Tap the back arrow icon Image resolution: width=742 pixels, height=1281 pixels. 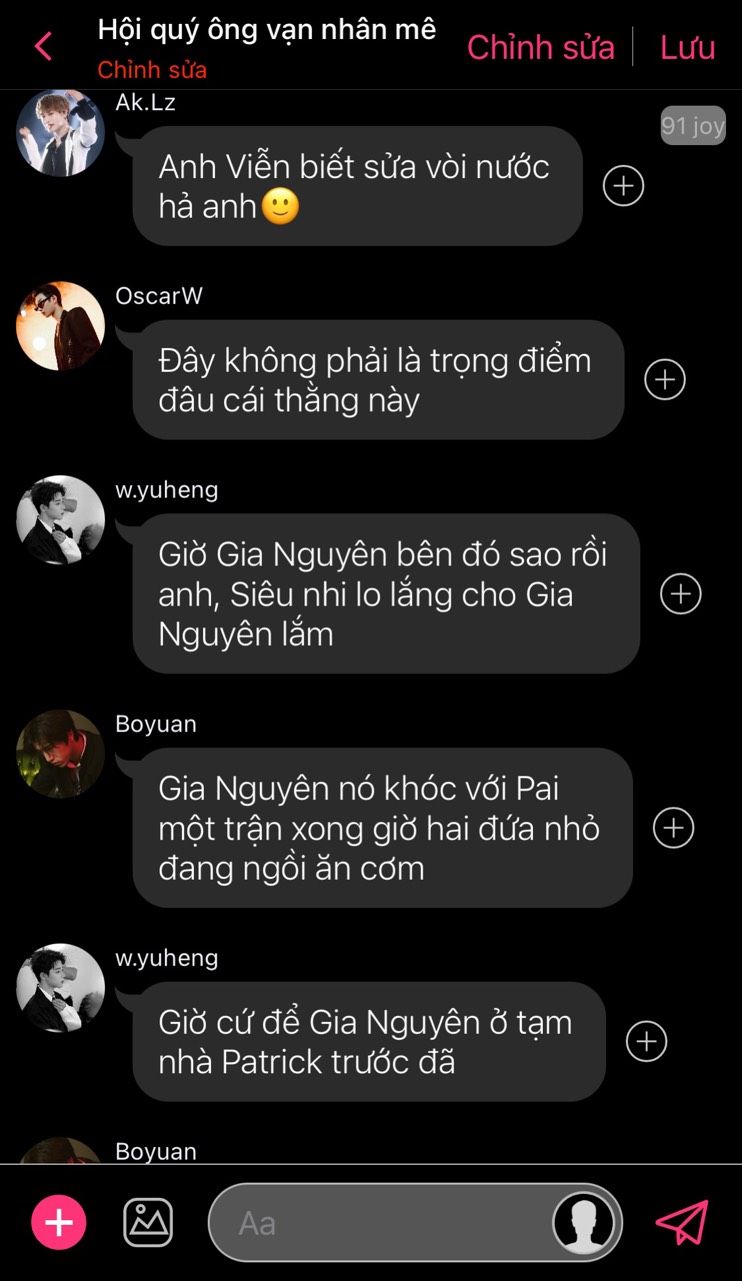[43, 47]
